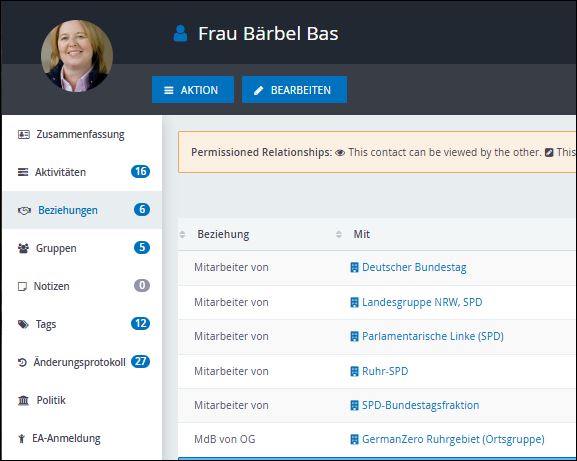
Task: Click the Gruppen people icon
Action: [x=23, y=248]
